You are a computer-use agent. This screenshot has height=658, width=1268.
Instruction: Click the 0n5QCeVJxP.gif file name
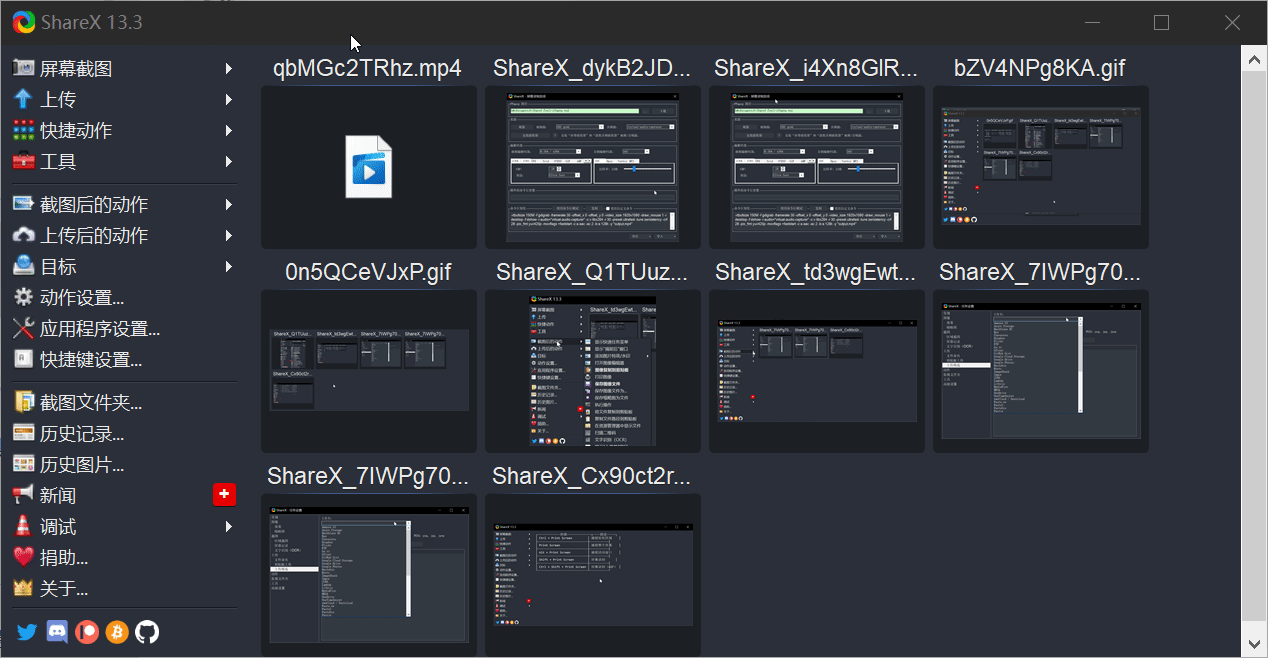coord(368,272)
